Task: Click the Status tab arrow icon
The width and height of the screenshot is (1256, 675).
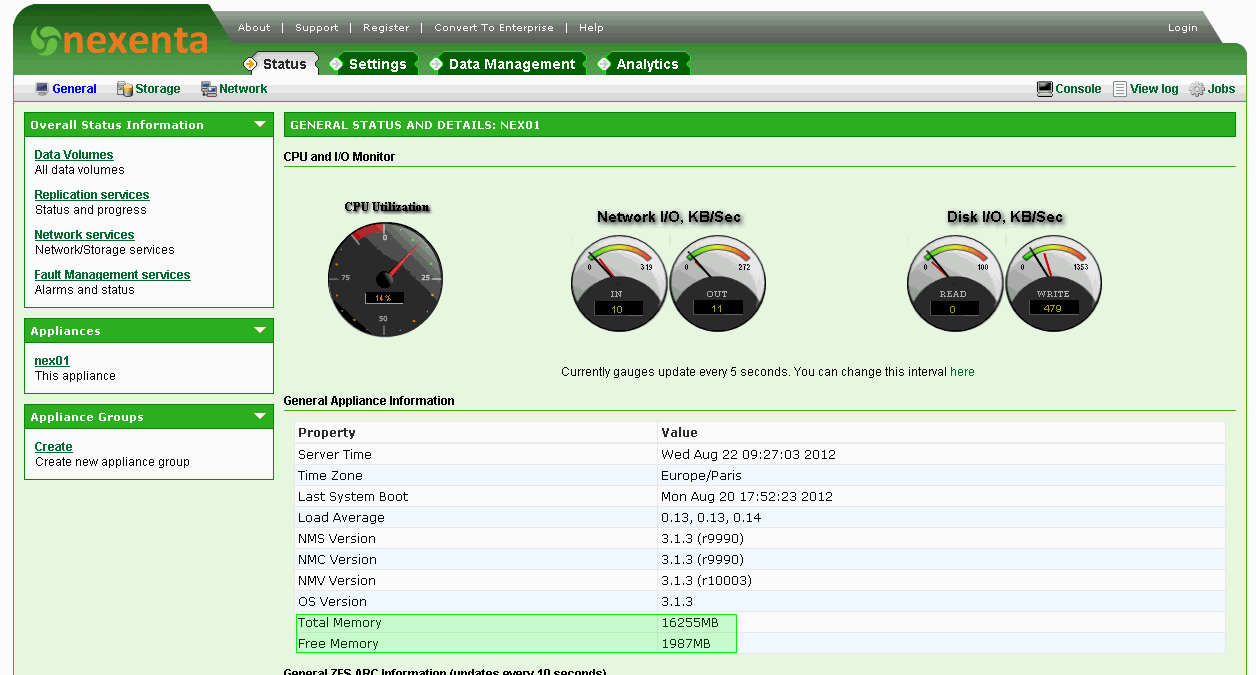Action: tap(250, 64)
